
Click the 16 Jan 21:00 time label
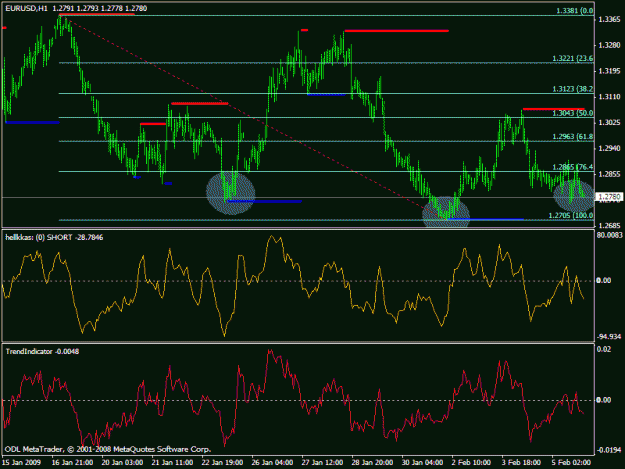click(73, 463)
